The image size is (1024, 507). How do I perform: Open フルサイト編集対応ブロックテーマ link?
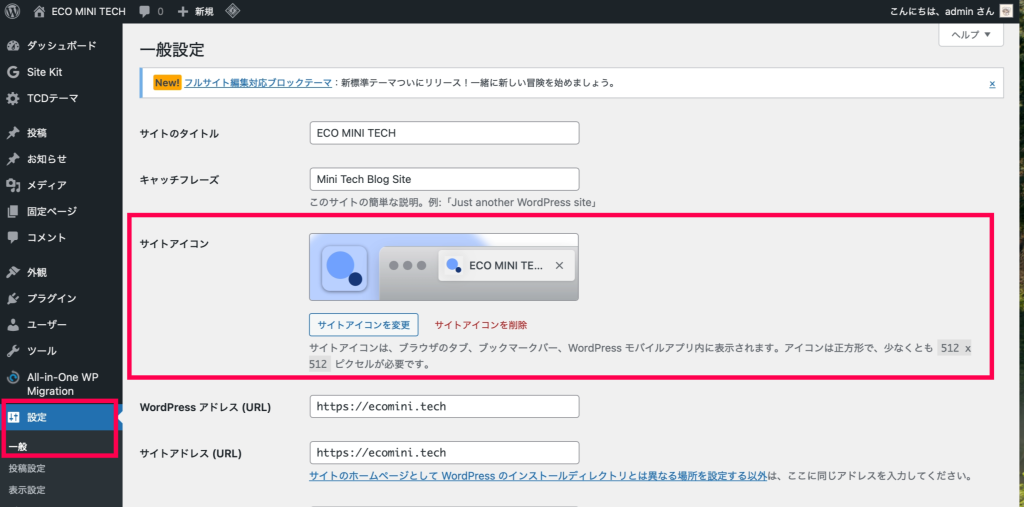click(258, 83)
